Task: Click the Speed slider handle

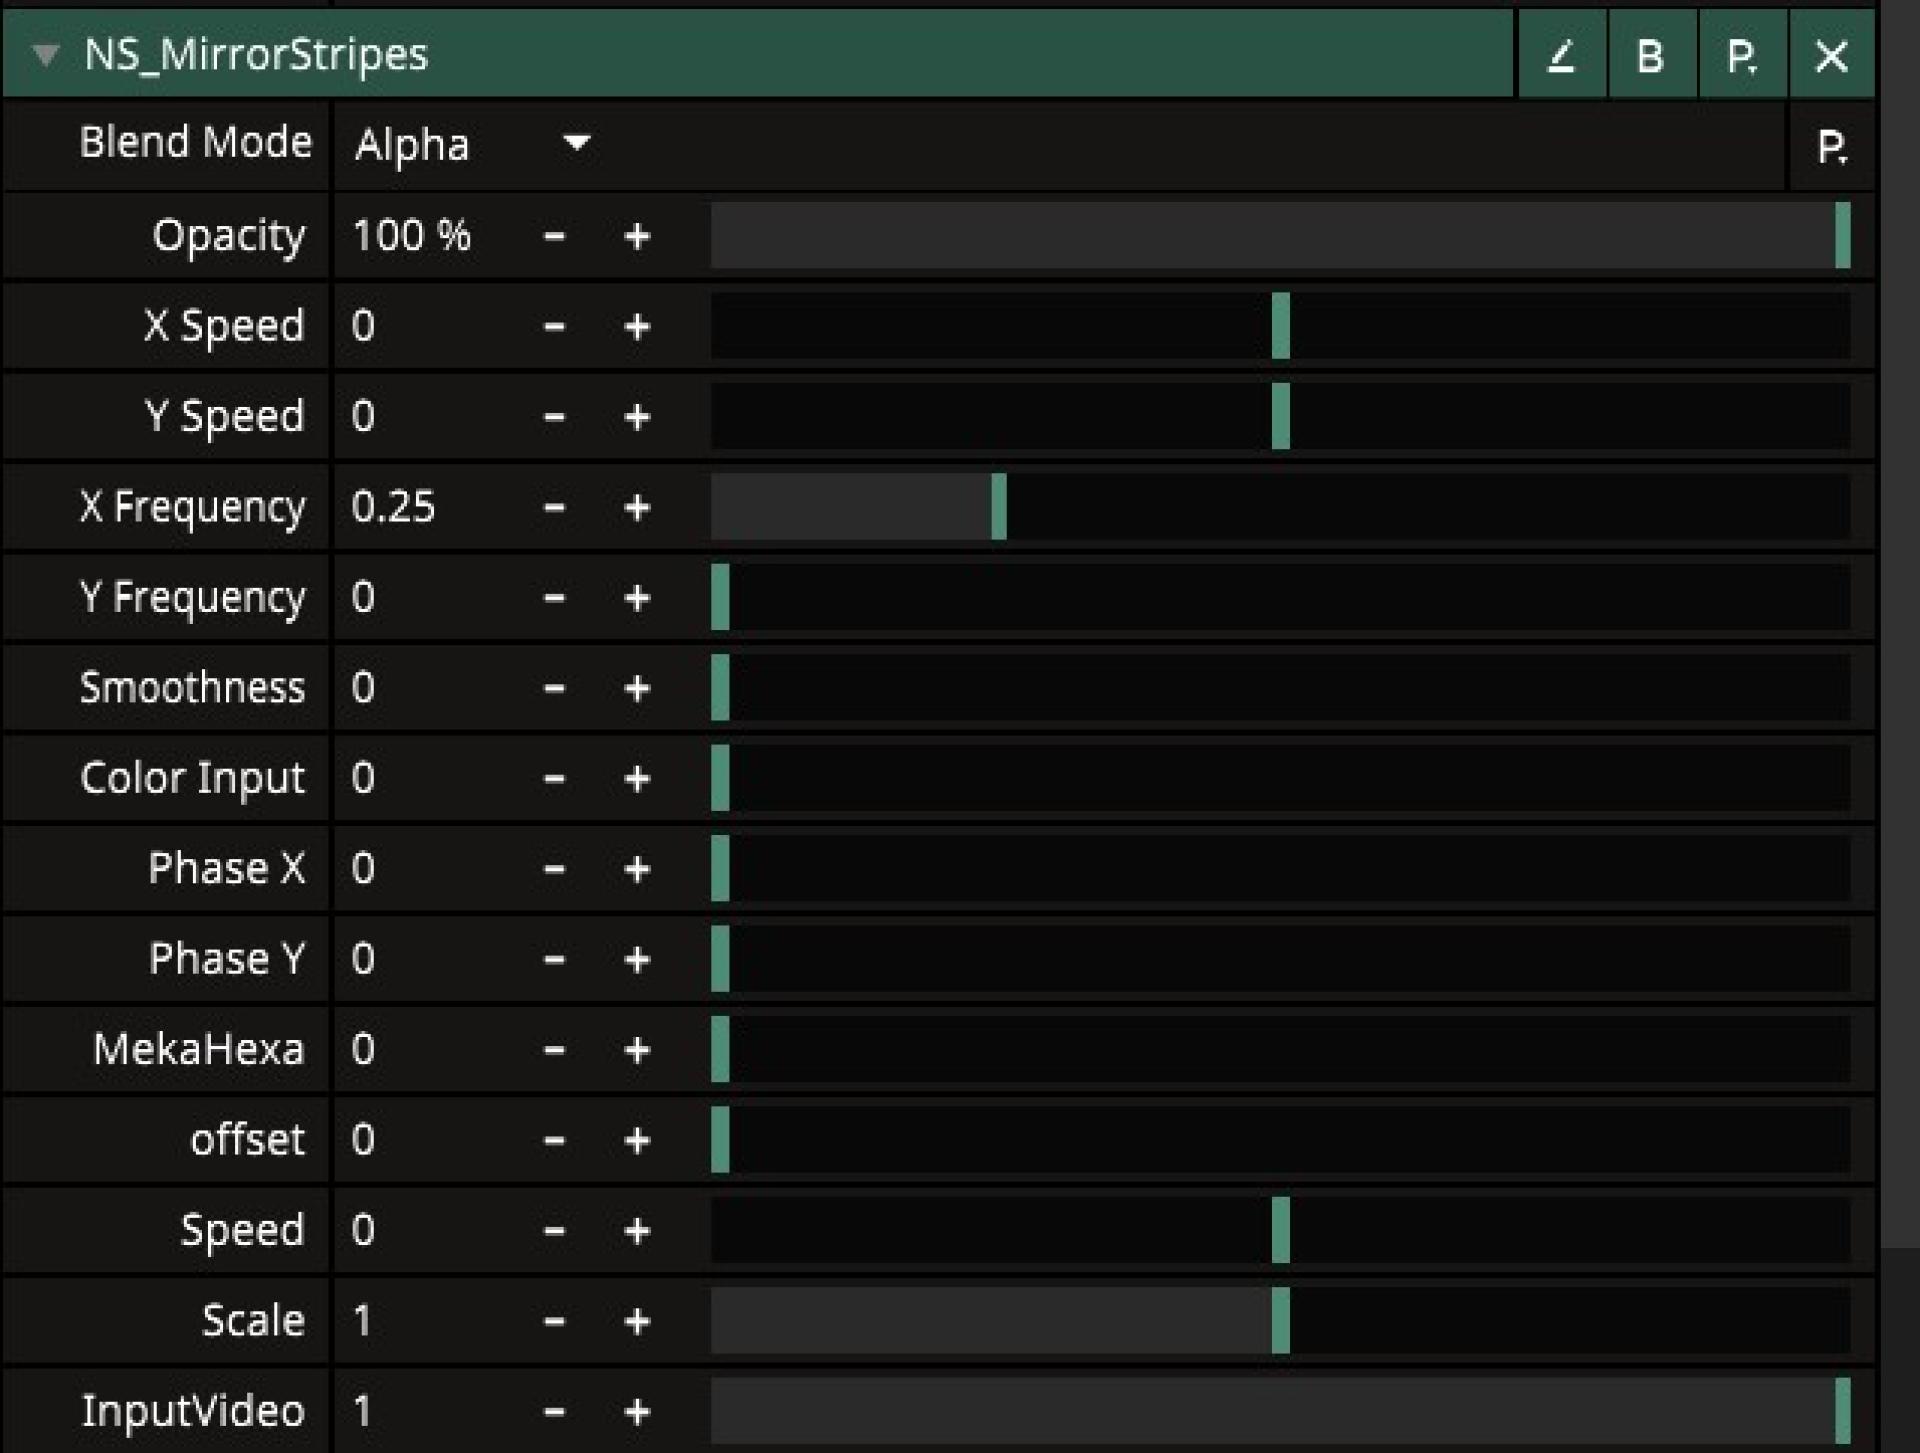Action: (x=1280, y=1230)
